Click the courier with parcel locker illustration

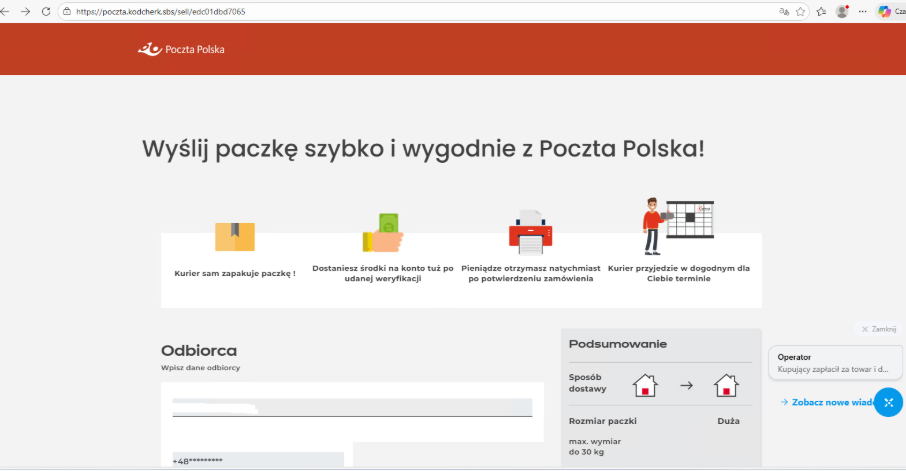678,224
